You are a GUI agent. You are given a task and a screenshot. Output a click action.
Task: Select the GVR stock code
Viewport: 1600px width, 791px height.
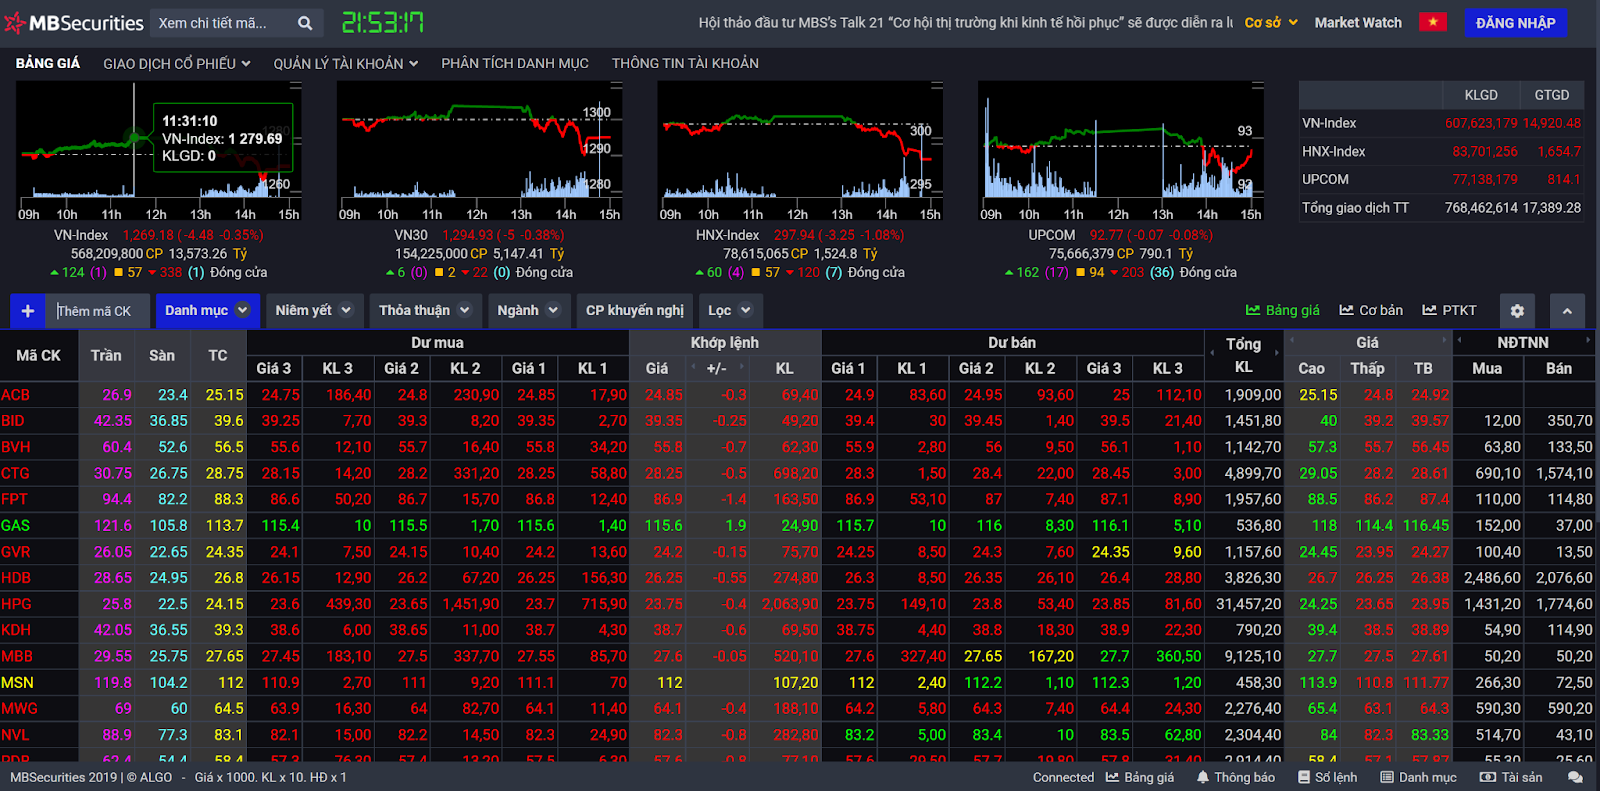[x=15, y=552]
